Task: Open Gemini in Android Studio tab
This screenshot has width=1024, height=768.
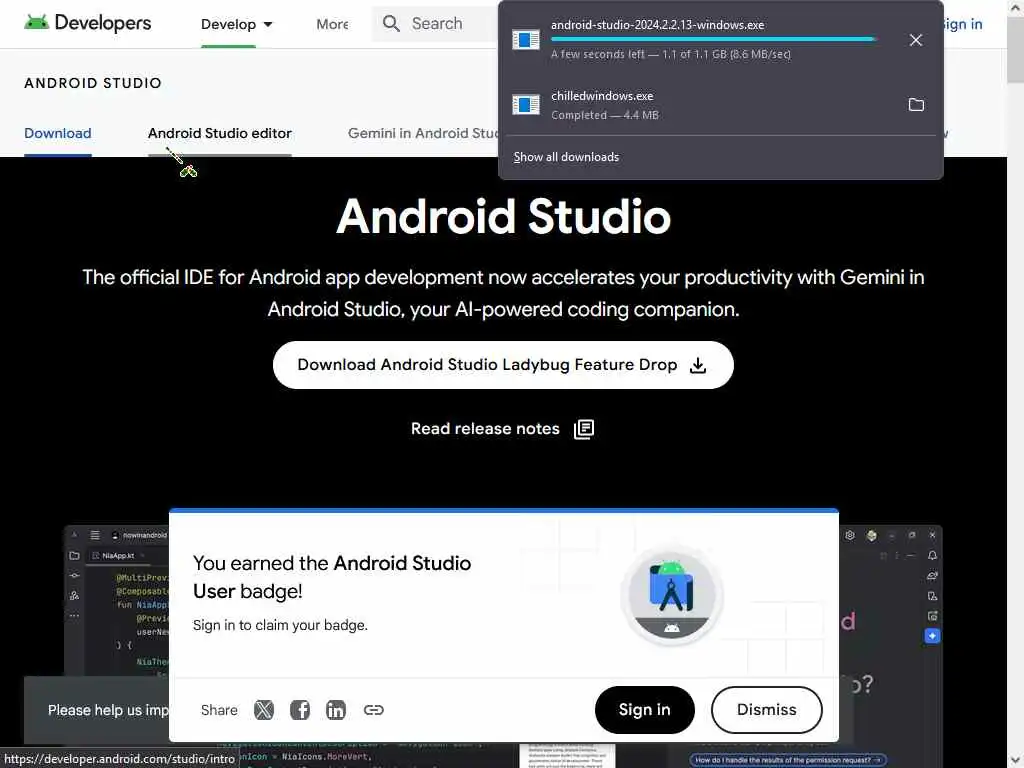Action: [423, 133]
